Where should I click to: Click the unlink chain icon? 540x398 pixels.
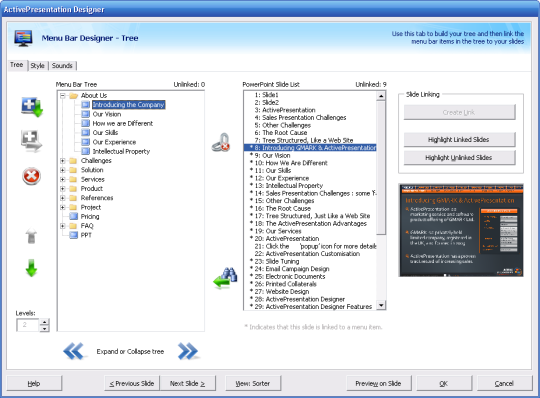tap(221, 143)
